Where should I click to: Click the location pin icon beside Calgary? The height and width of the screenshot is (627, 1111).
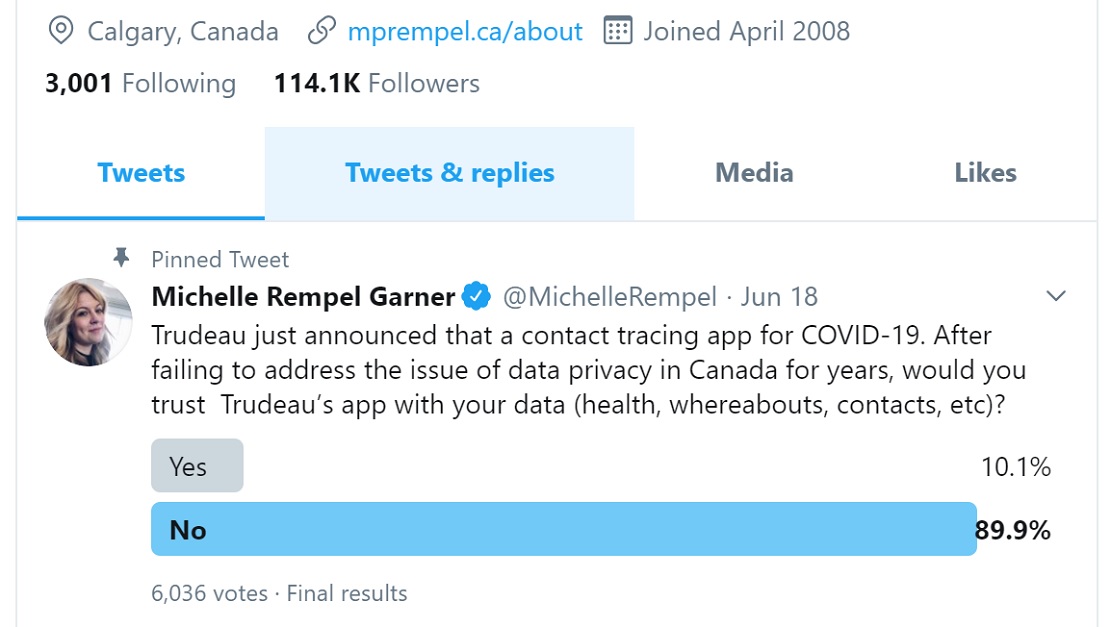click(61, 31)
